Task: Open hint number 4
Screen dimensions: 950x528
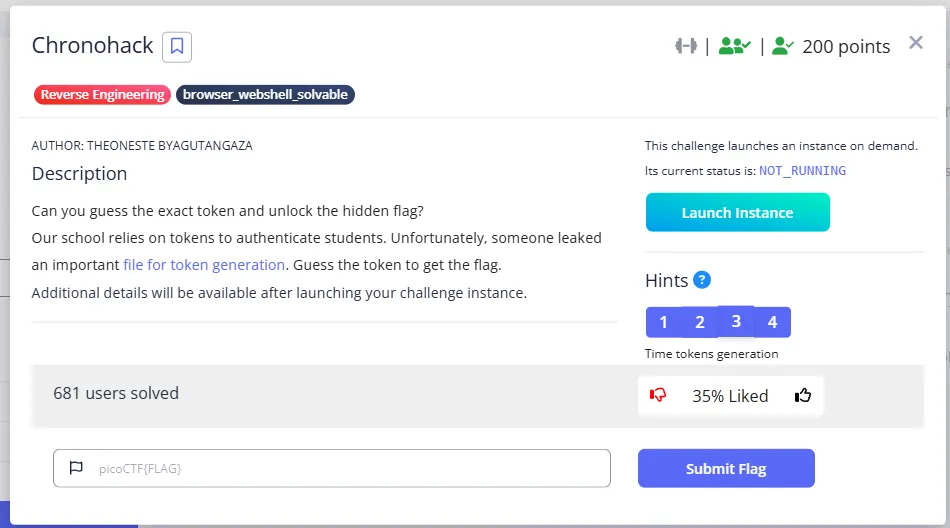Action: pos(772,322)
